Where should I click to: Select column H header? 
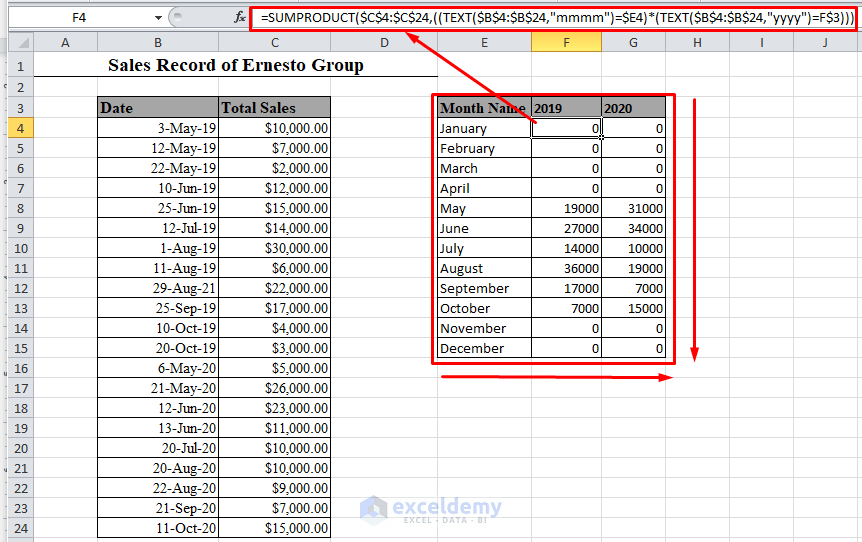pos(697,42)
